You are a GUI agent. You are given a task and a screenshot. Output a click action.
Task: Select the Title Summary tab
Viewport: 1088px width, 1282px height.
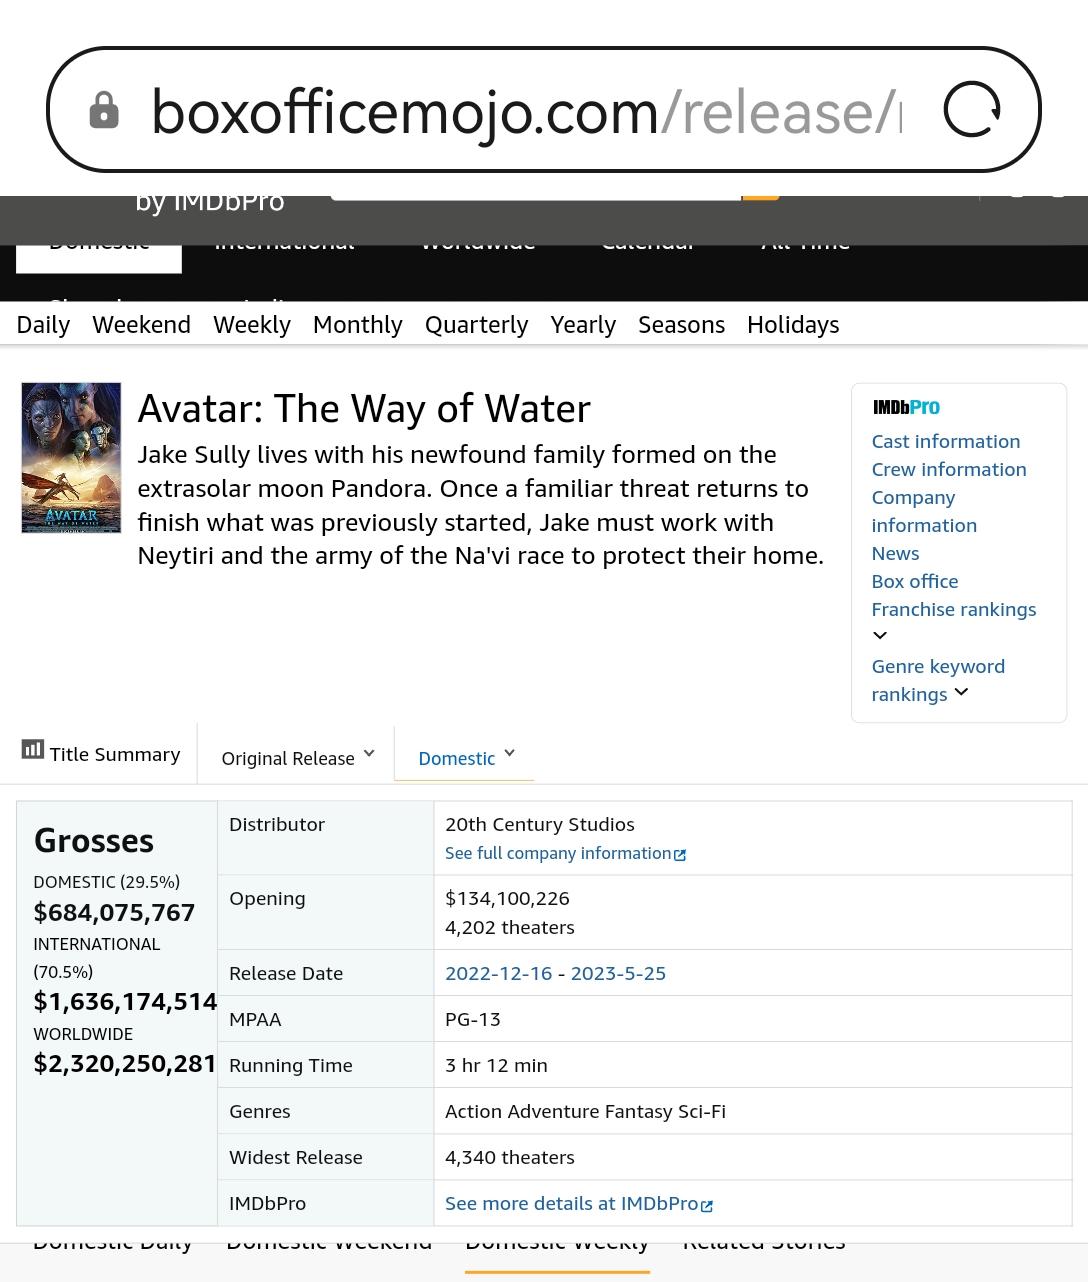(101, 754)
